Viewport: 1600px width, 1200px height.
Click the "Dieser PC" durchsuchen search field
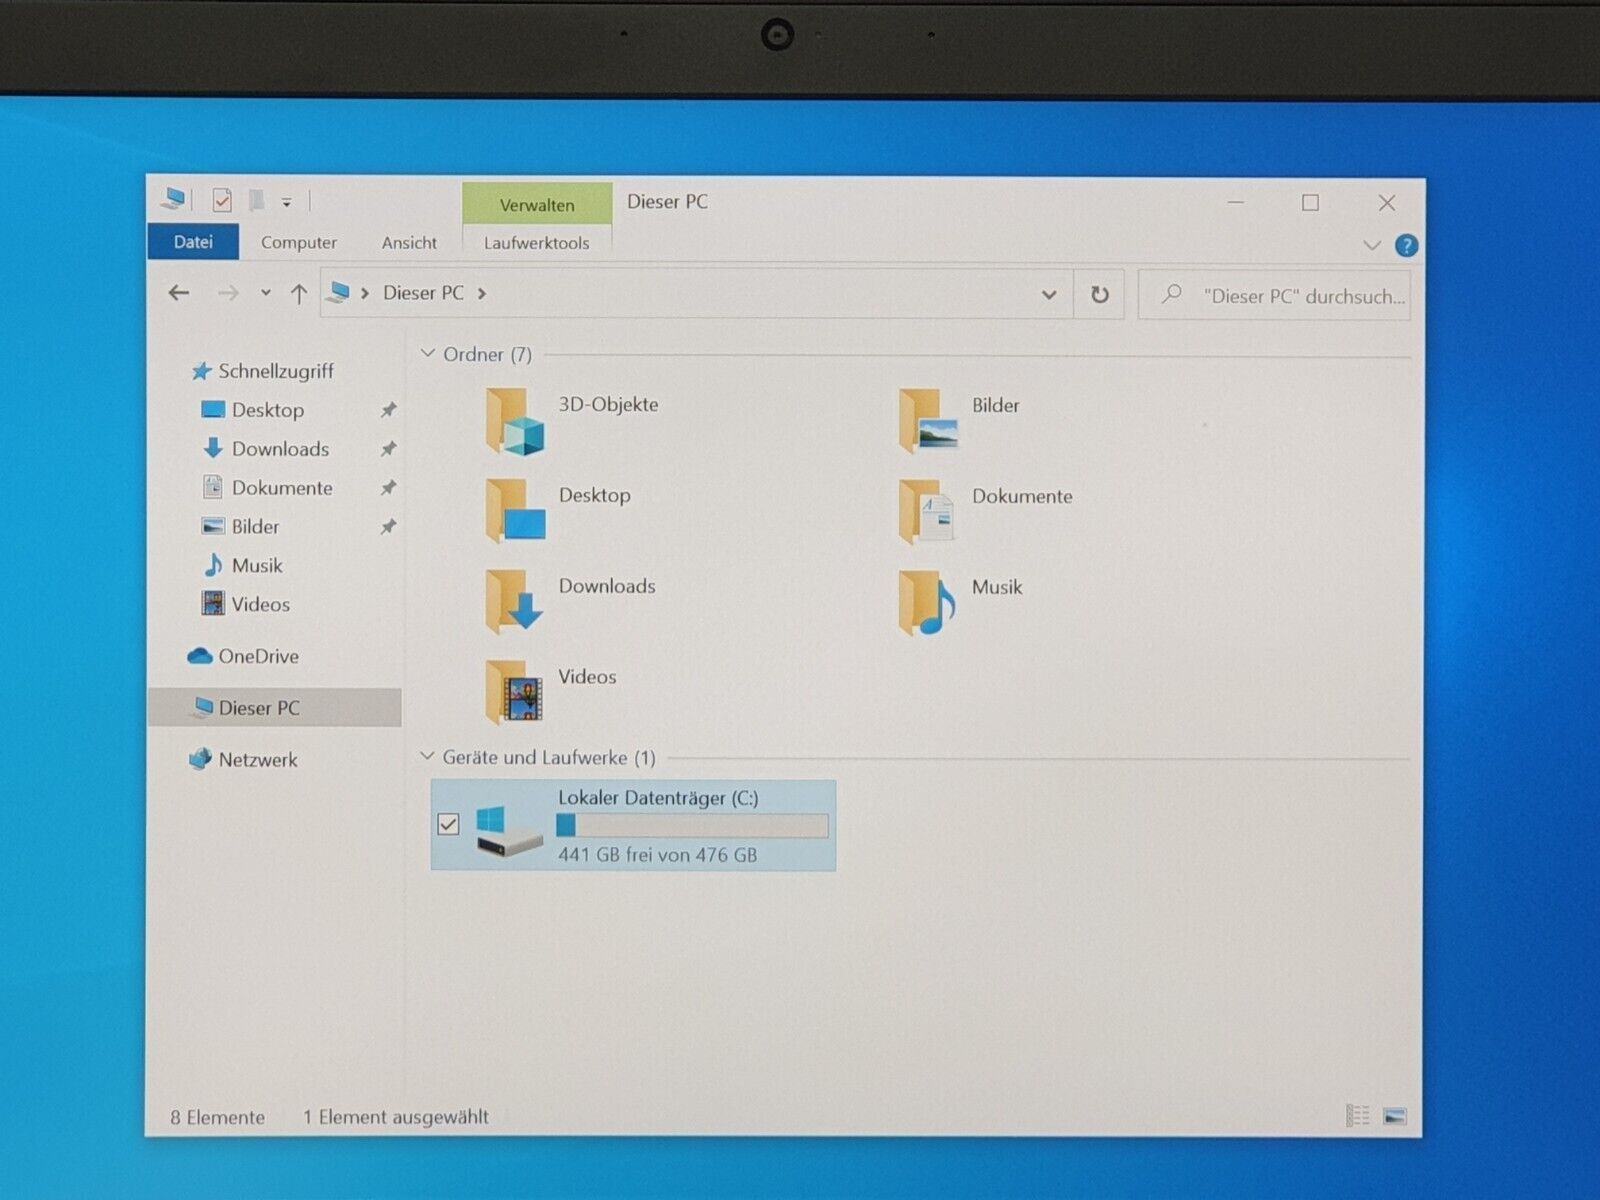[1290, 296]
